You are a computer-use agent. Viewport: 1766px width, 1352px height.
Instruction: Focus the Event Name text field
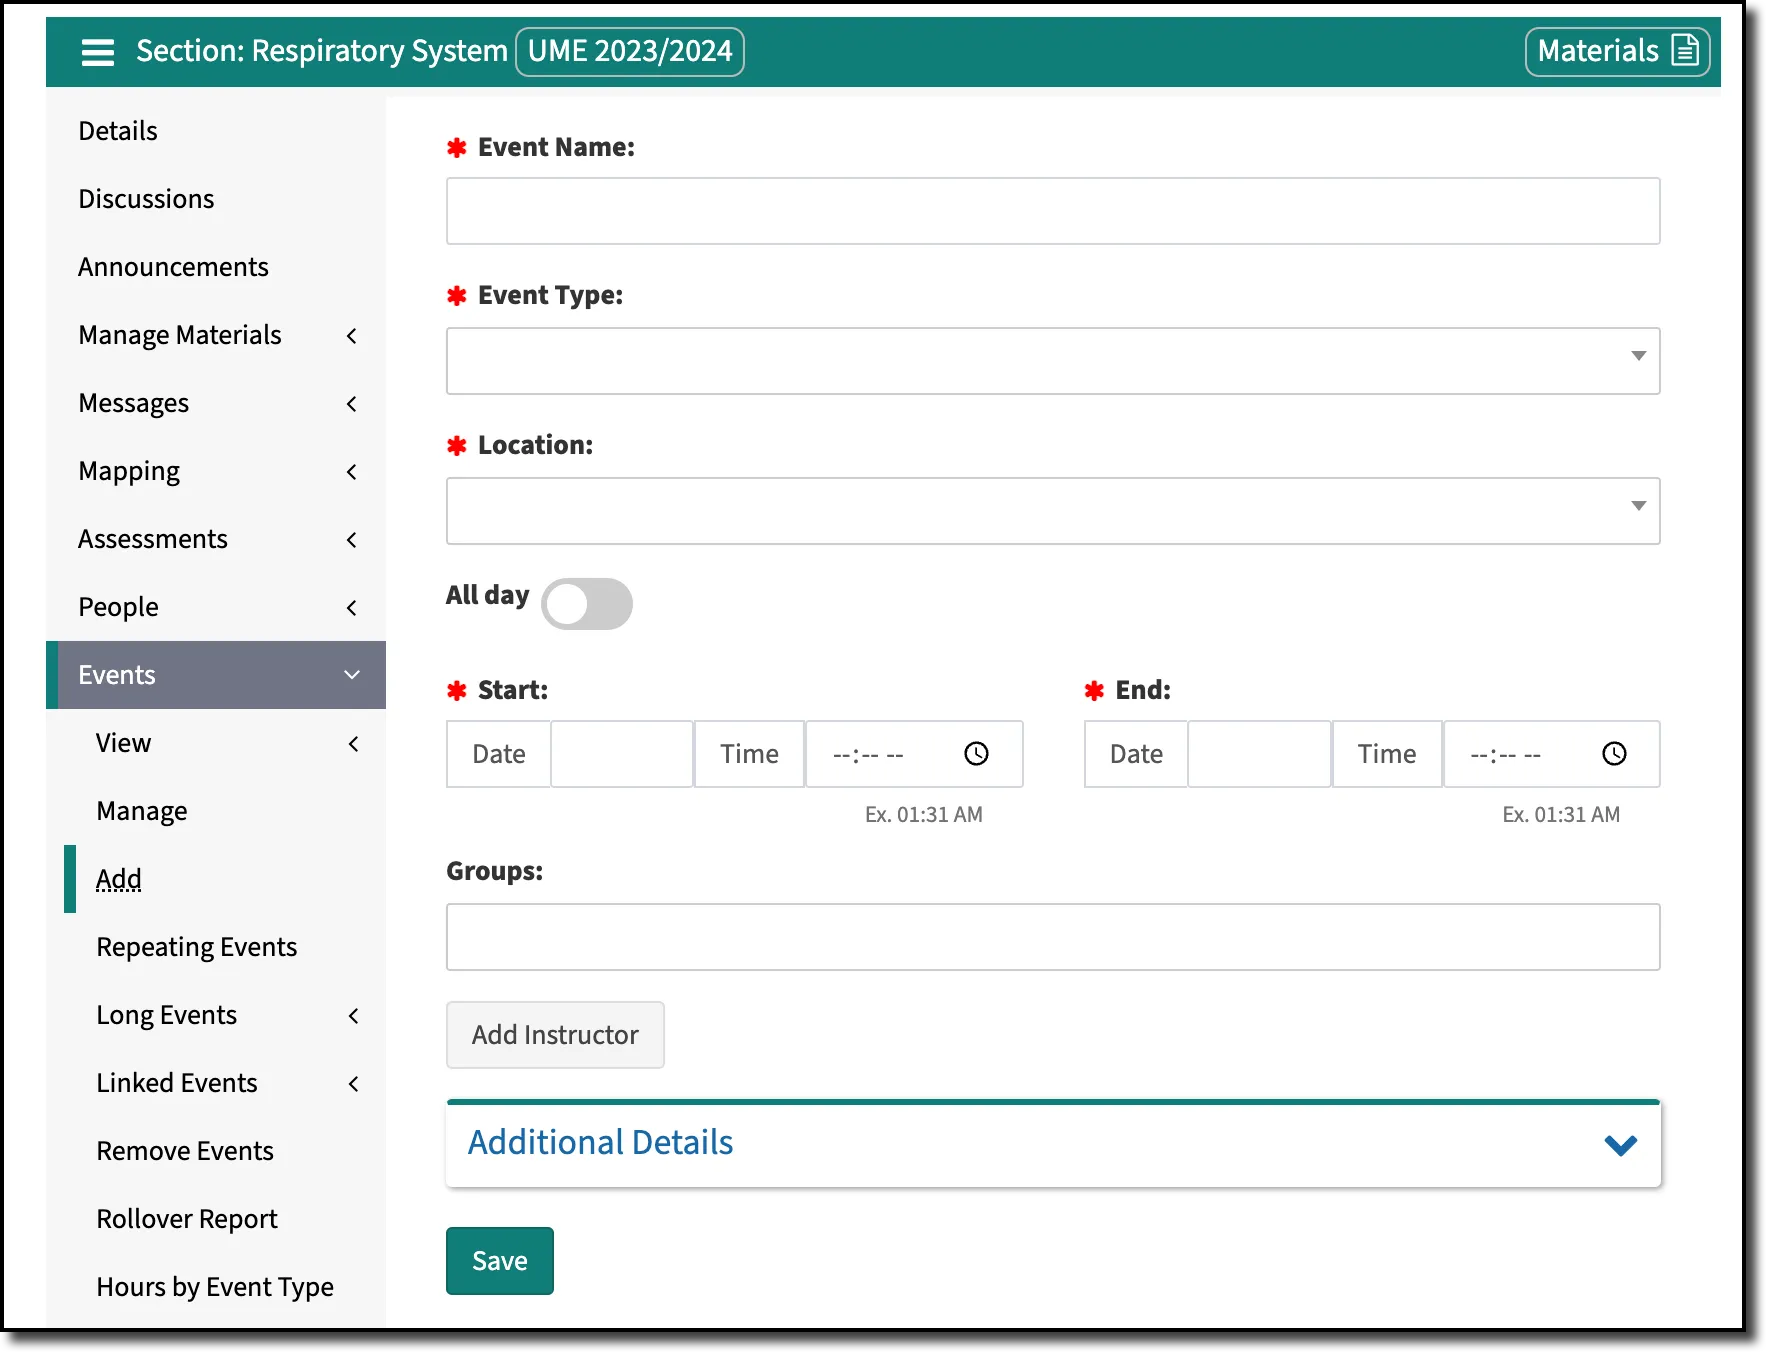(x=1053, y=211)
